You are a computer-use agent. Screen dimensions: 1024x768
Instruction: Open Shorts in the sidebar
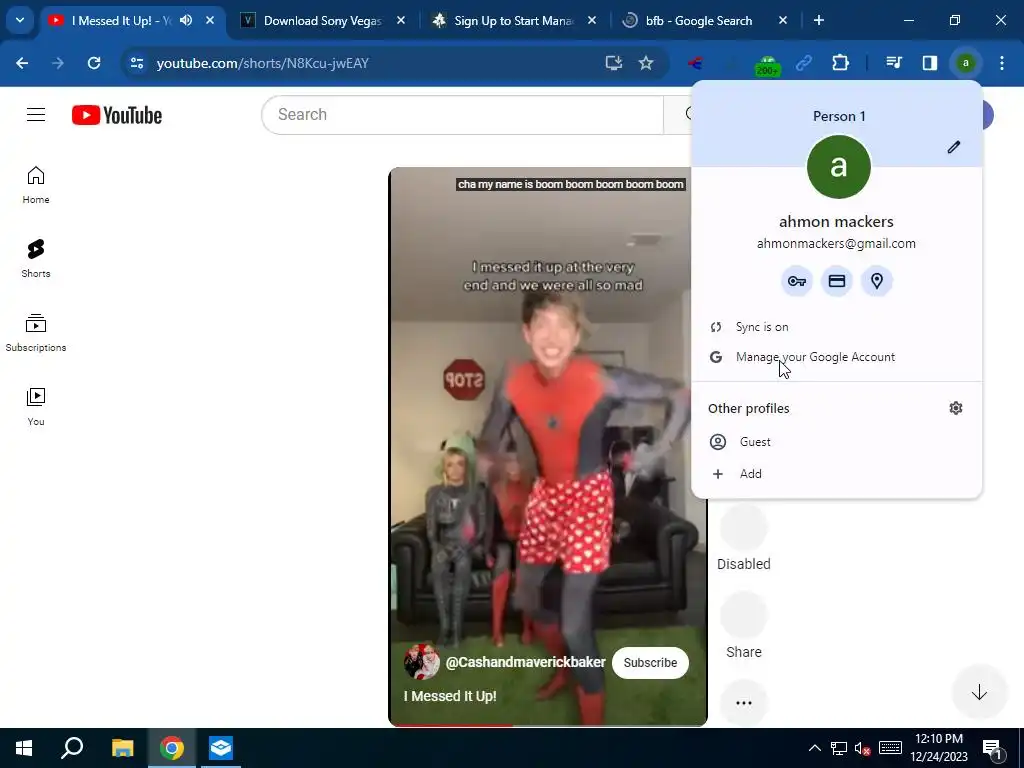click(x=36, y=259)
